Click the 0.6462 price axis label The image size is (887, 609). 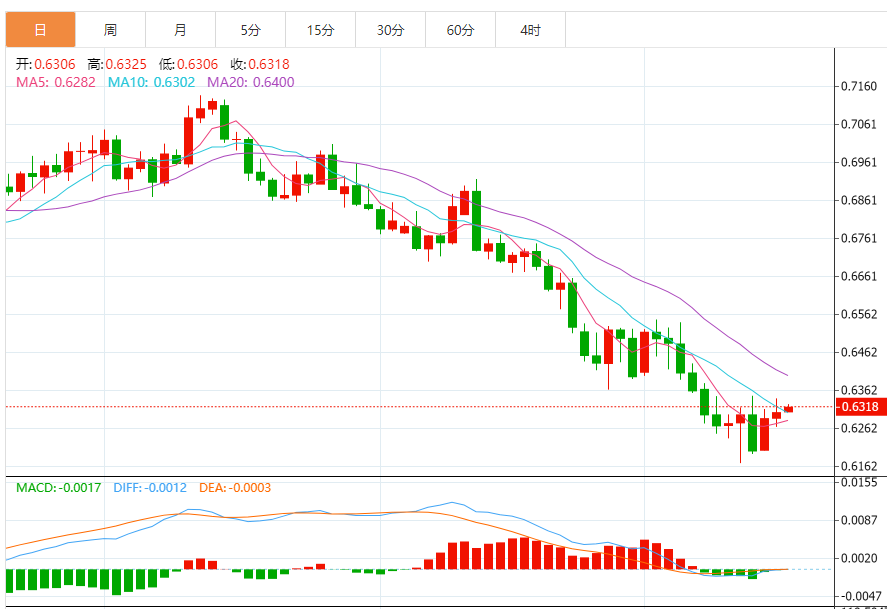point(859,352)
